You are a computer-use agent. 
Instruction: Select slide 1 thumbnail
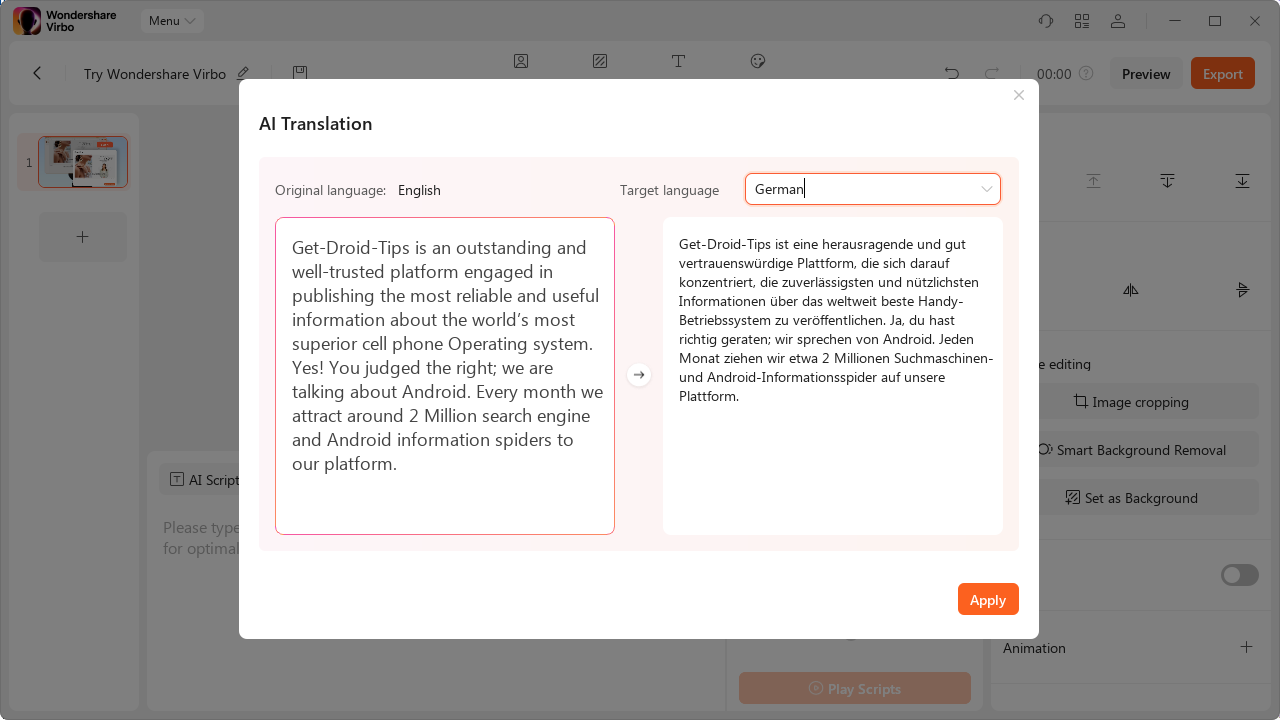(x=83, y=162)
